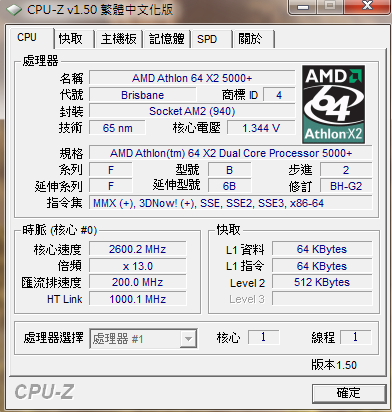The image size is (392, 412).
Task: Click the core voltage value 1.344 V
Action: tap(261, 128)
